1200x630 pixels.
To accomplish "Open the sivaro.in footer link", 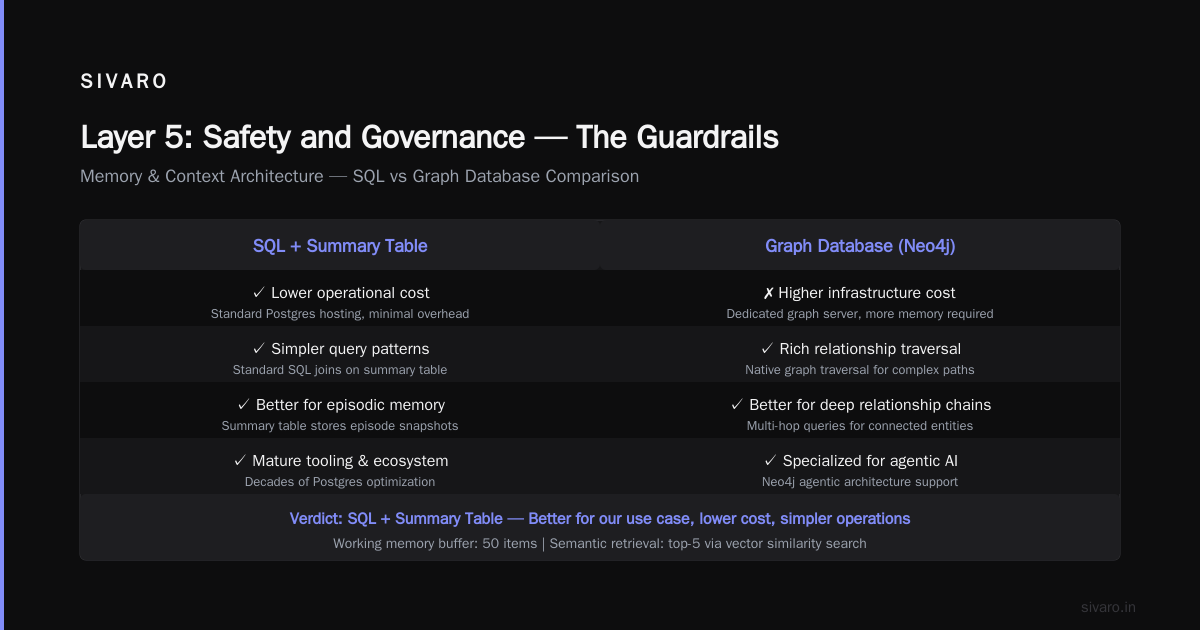I will click(1108, 607).
